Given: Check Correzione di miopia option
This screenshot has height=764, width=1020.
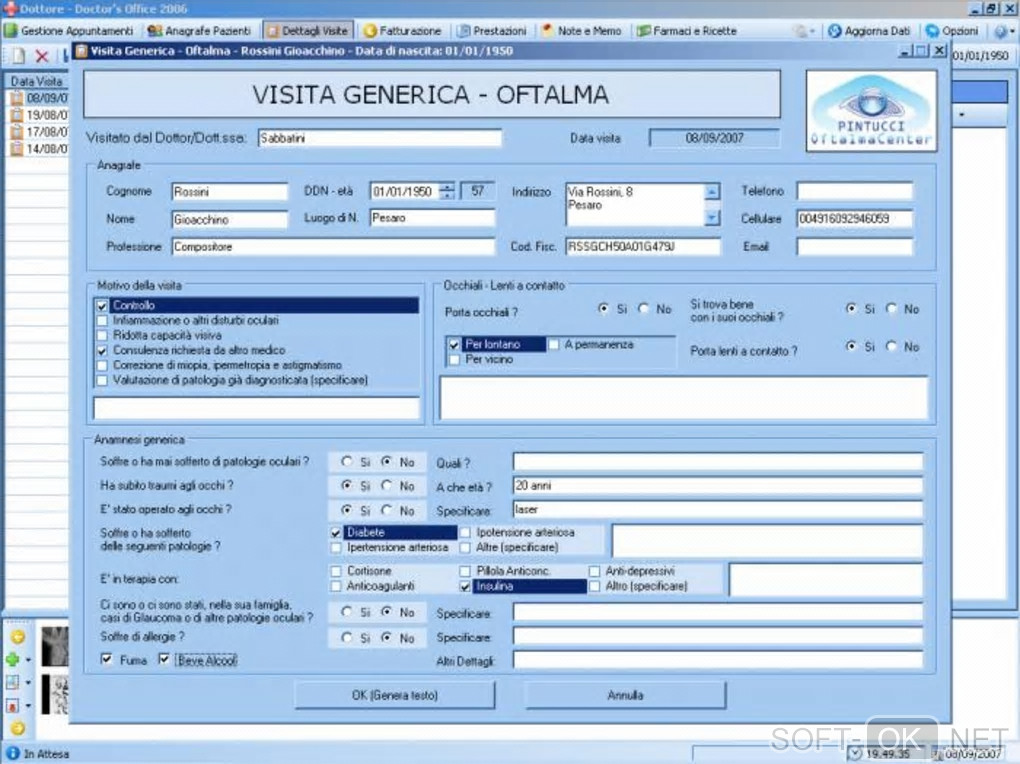Looking at the screenshot, I should (102, 366).
